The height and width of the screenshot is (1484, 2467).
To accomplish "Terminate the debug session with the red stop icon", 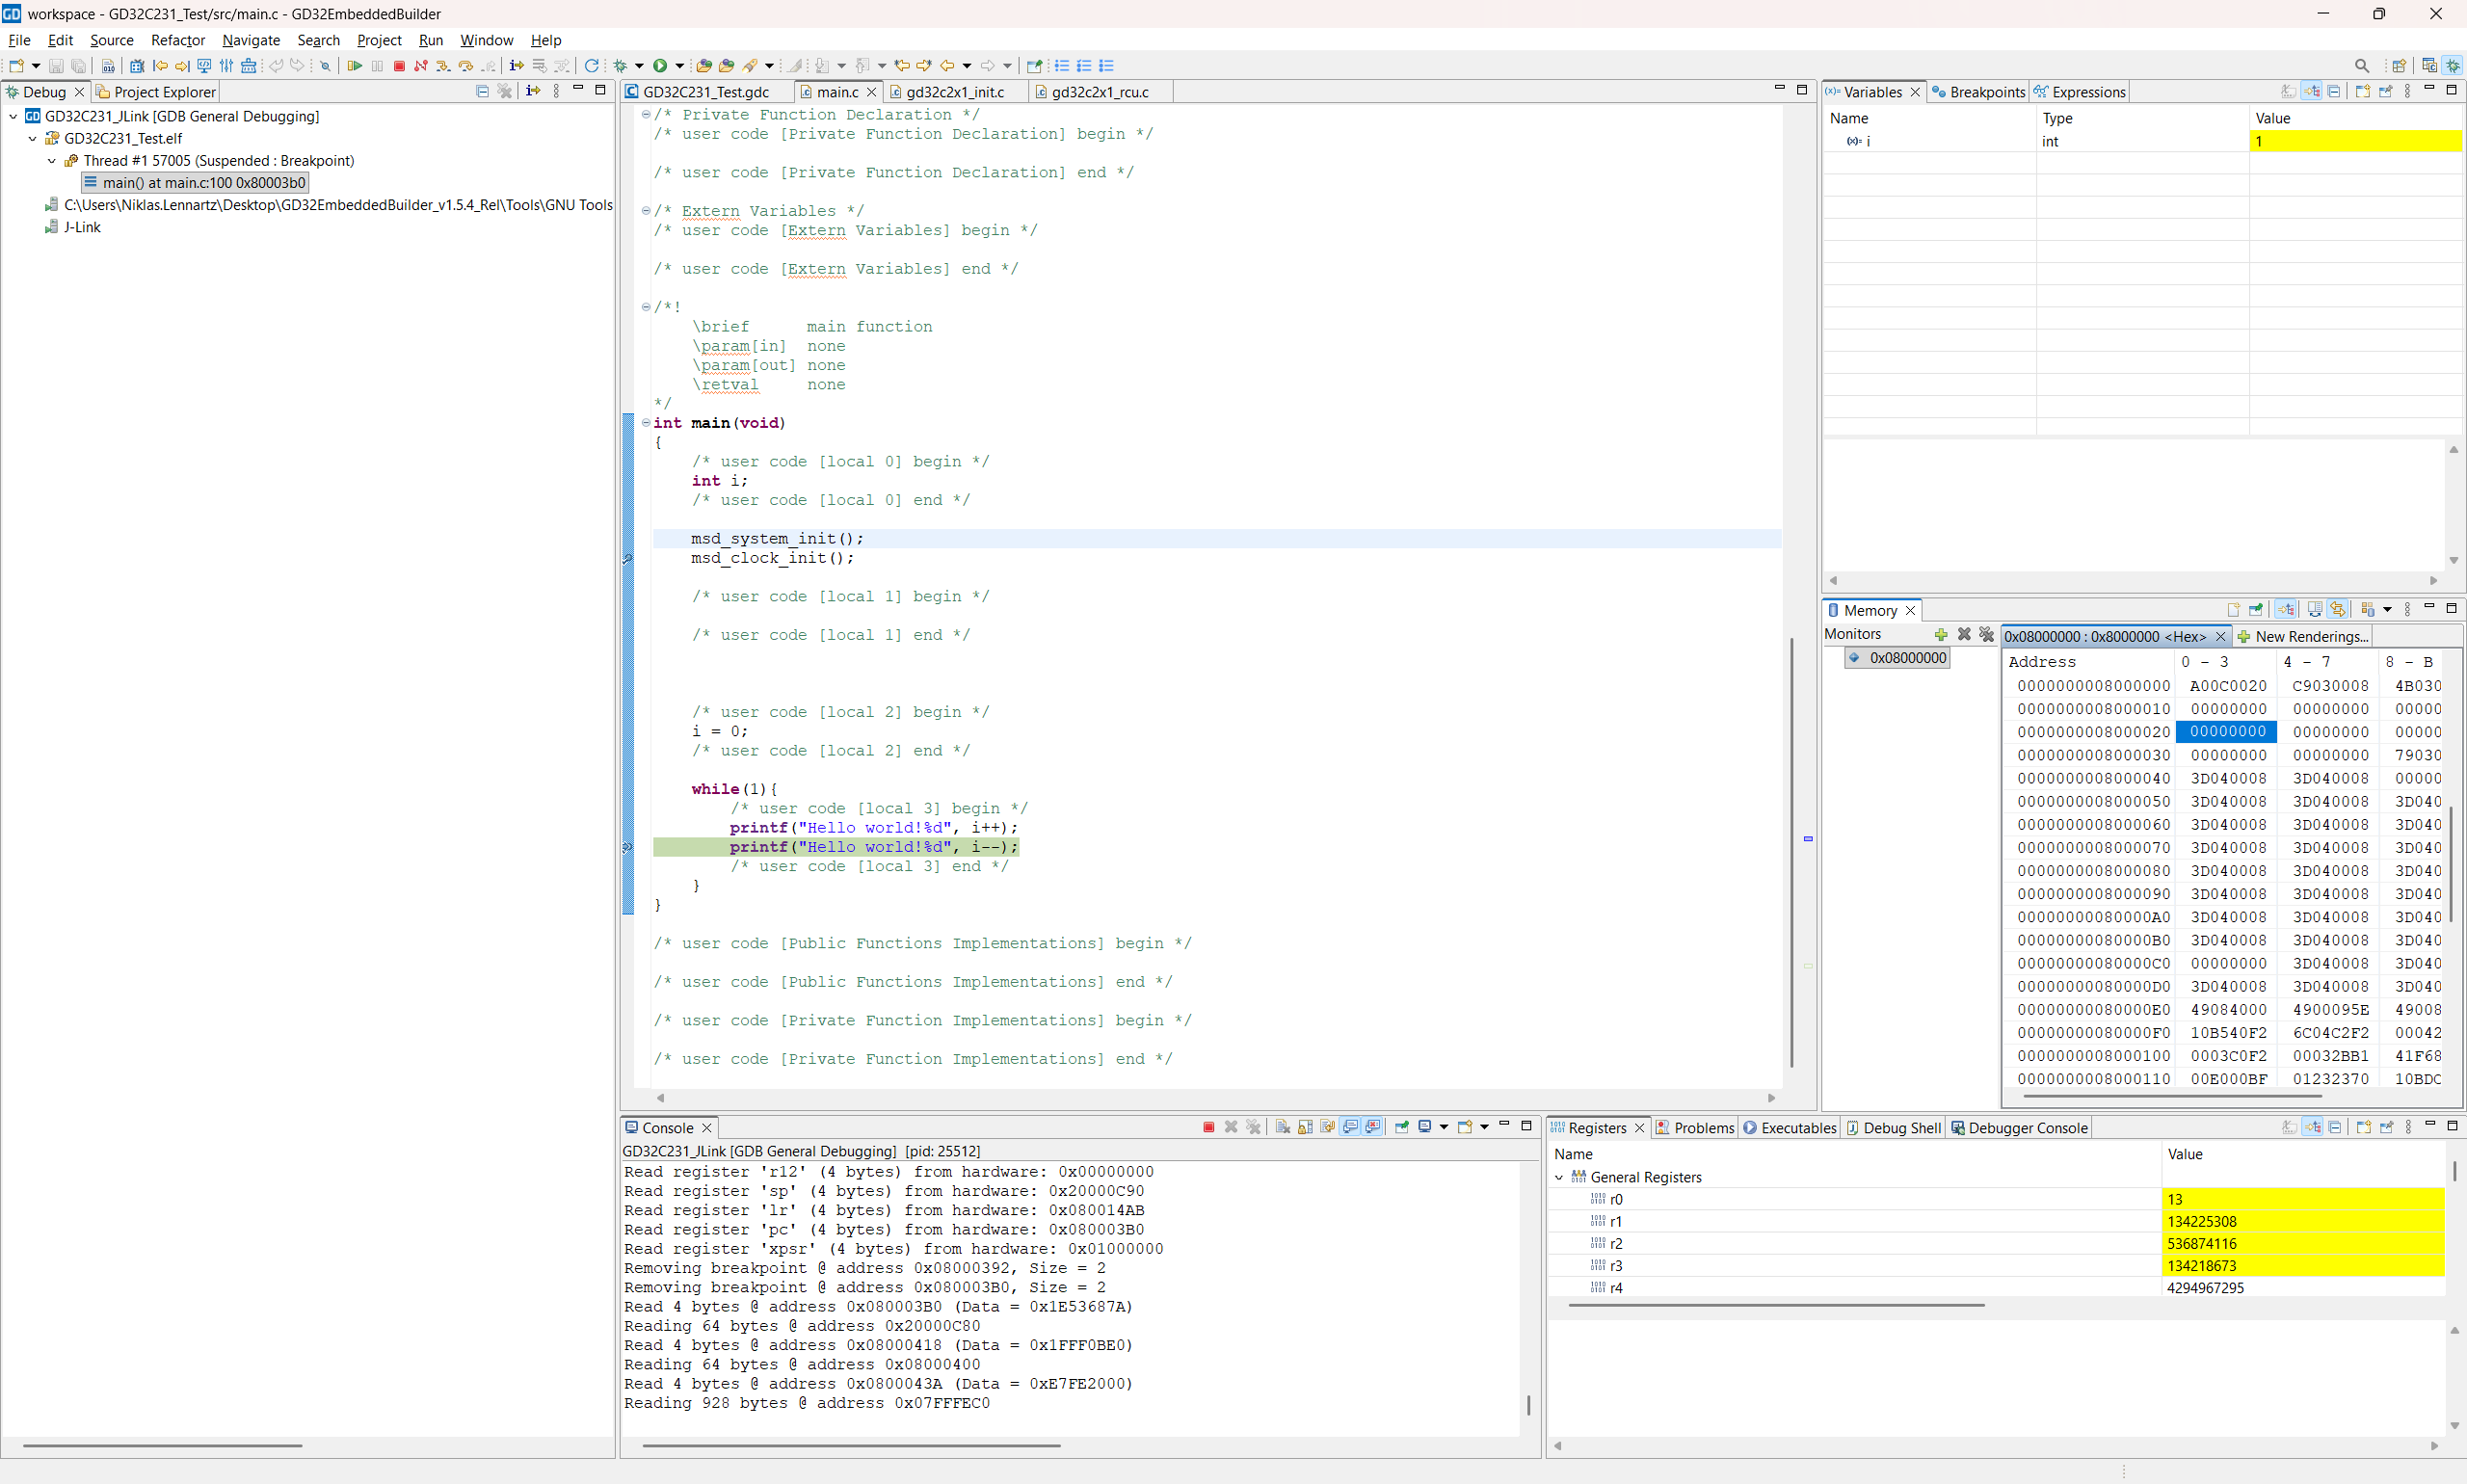I will coord(399,66).
